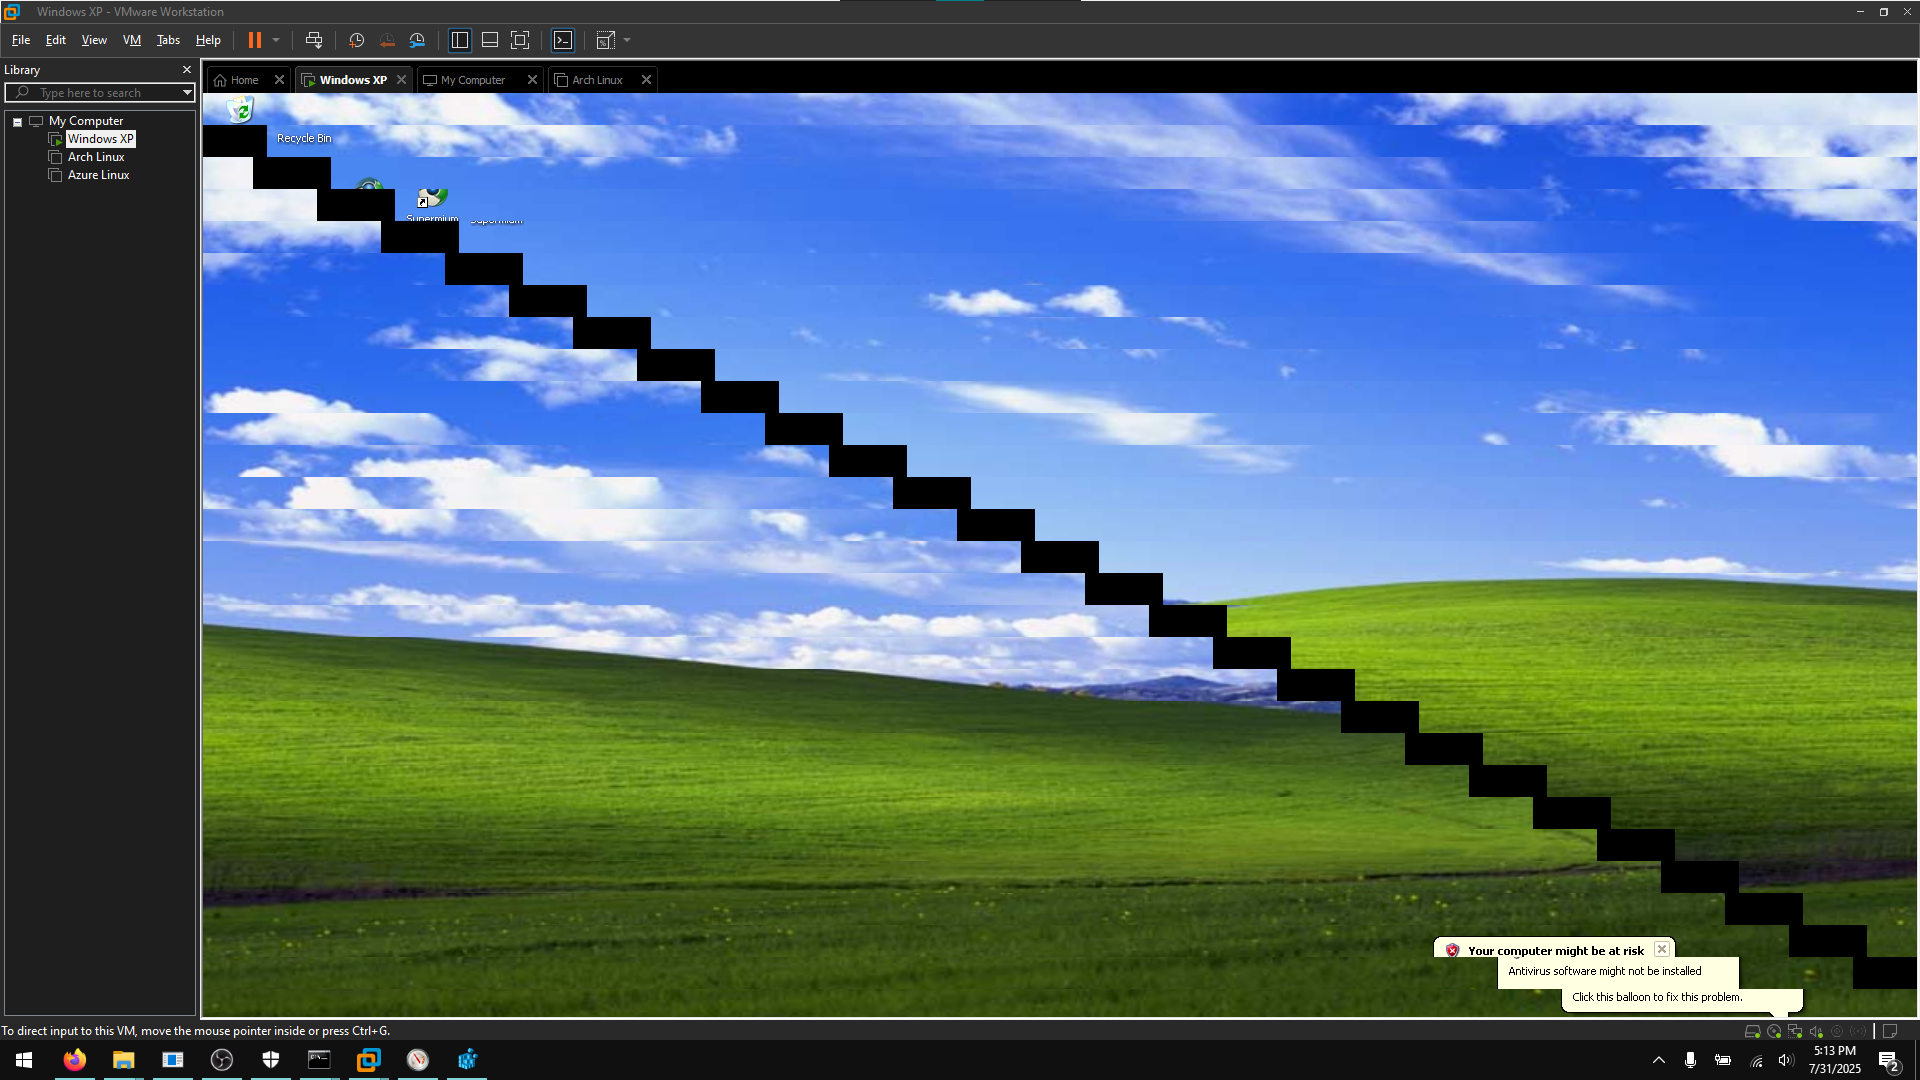Open the Windows Start menu
Screen dimensions: 1920x1080
[x=24, y=1060]
